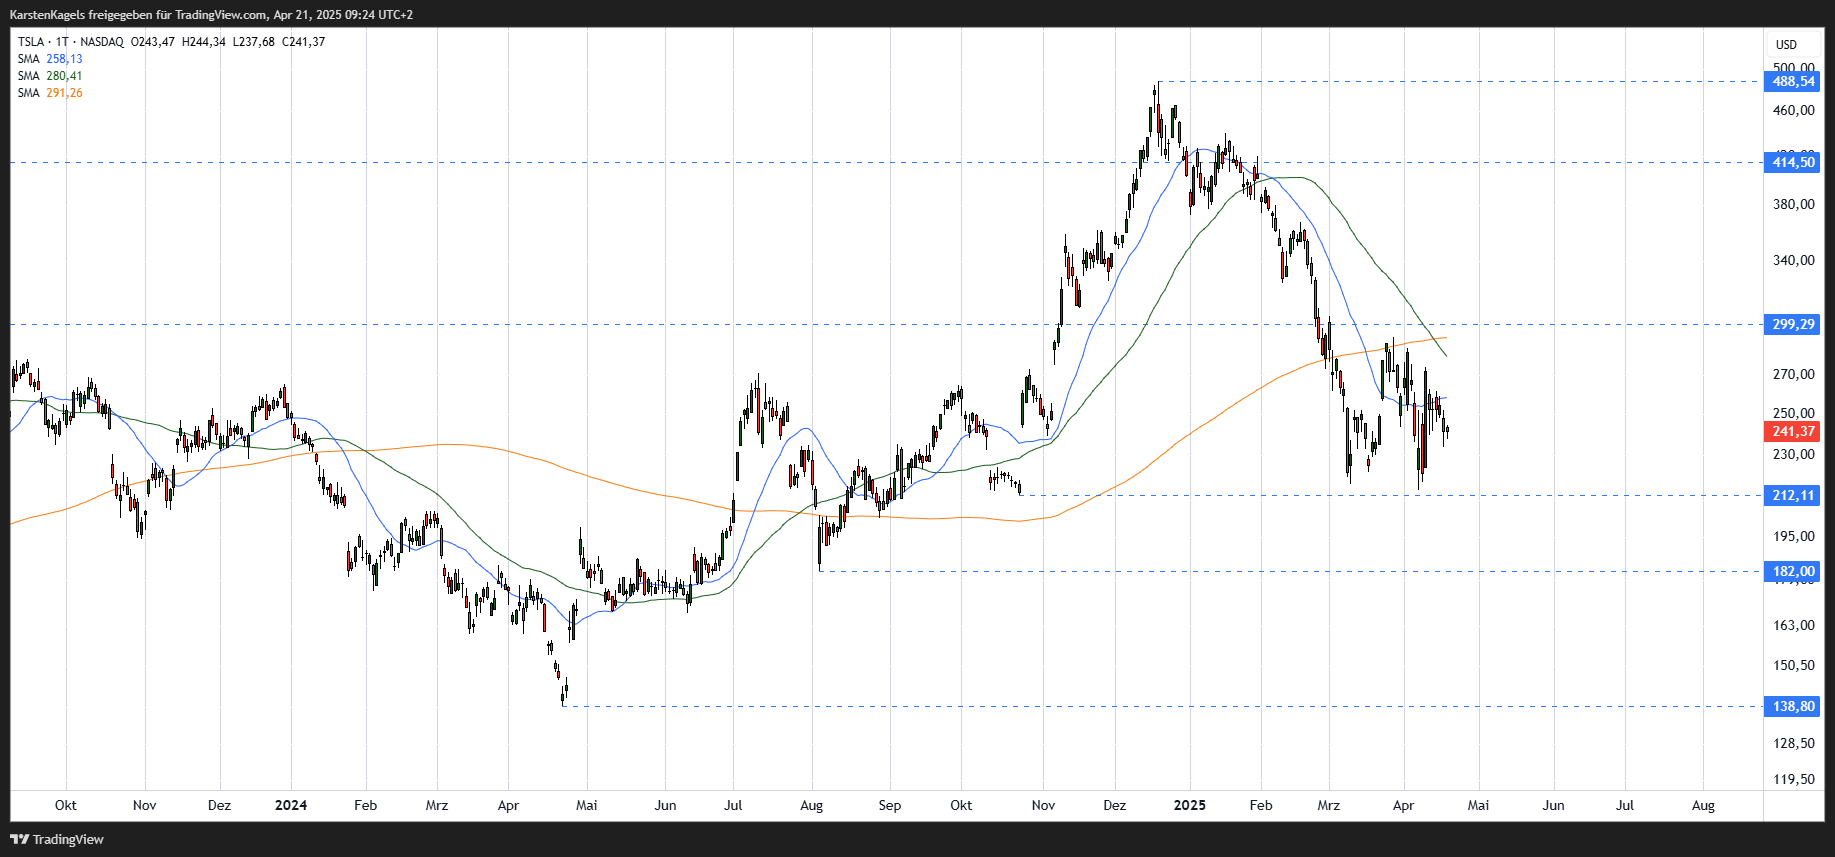The image size is (1835, 857).
Task: Select the orange SMA 291,26 legend entry
Action: 50,93
